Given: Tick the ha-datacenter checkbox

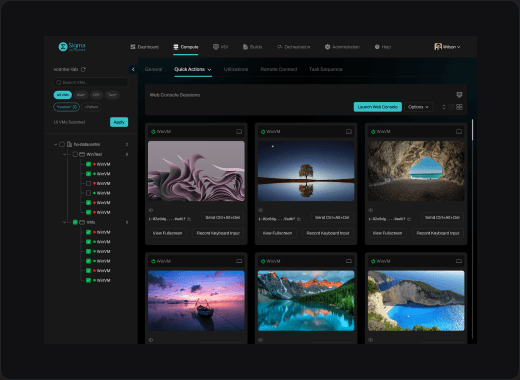Looking at the screenshot, I should click(x=62, y=144).
